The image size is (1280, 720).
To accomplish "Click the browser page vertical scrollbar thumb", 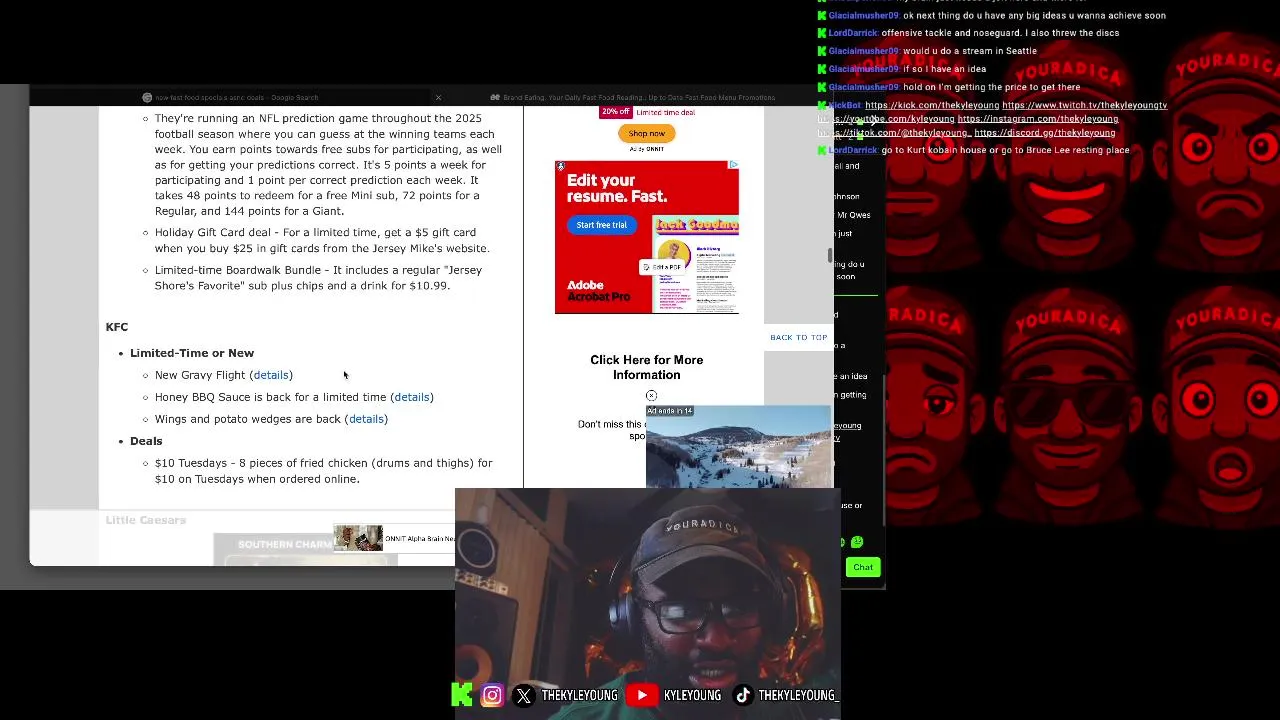I will pos(830,255).
